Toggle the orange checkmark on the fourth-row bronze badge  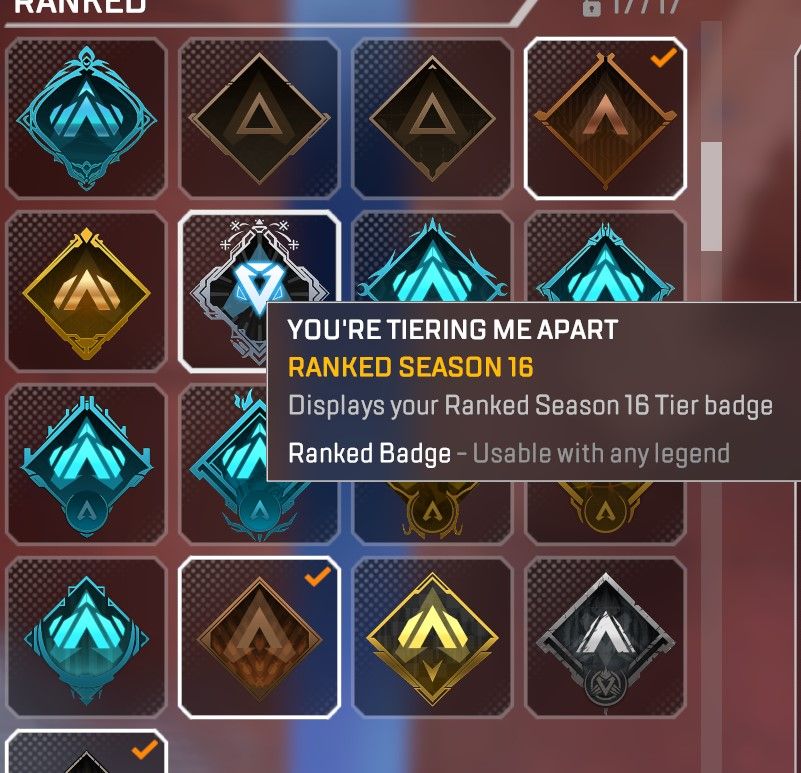coord(317,576)
